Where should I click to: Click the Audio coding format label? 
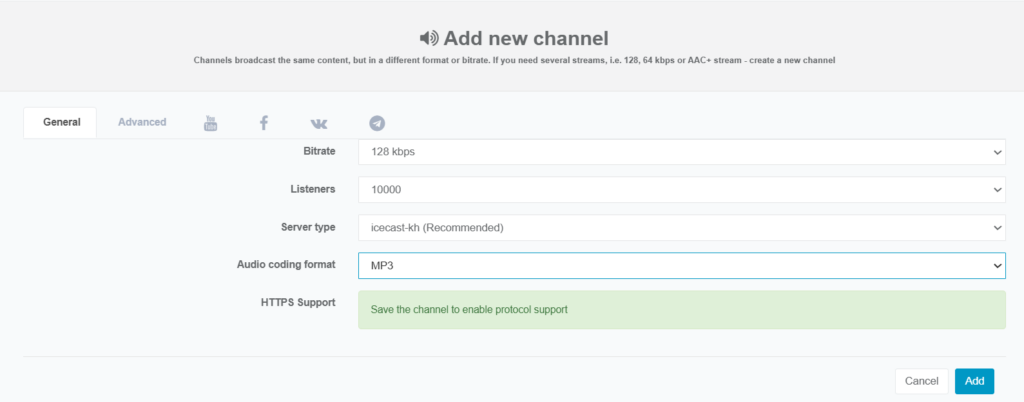[x=286, y=264]
